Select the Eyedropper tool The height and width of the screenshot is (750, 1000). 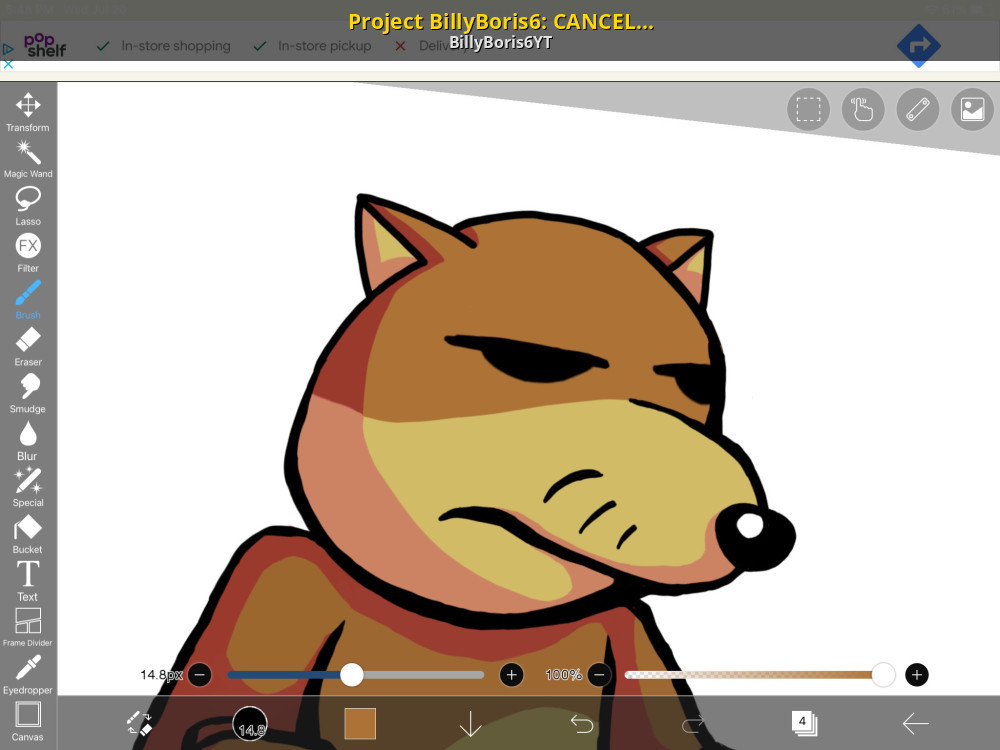pos(28,674)
